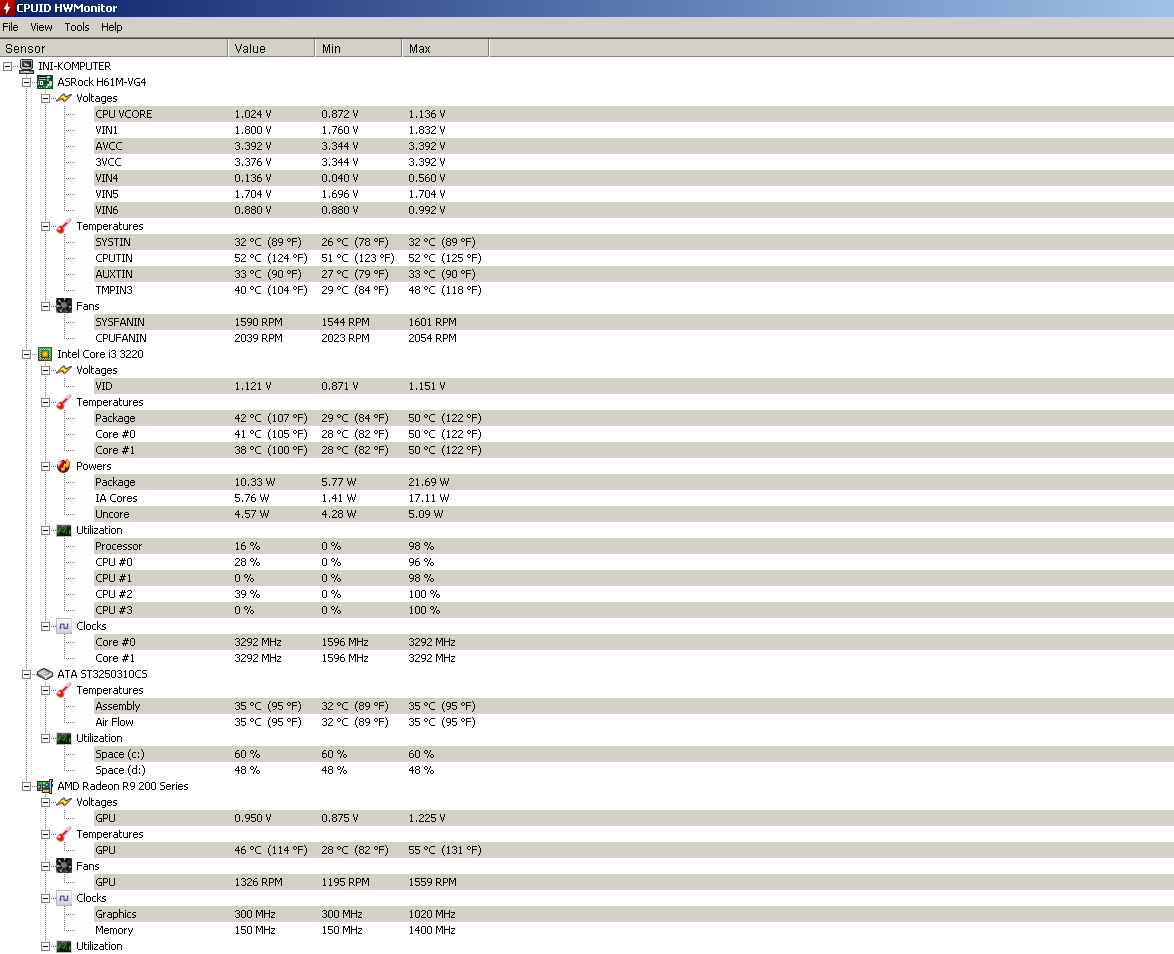Click the INI-KOMPUTER computer icon
The width and height of the screenshot is (1174, 954).
[27, 66]
